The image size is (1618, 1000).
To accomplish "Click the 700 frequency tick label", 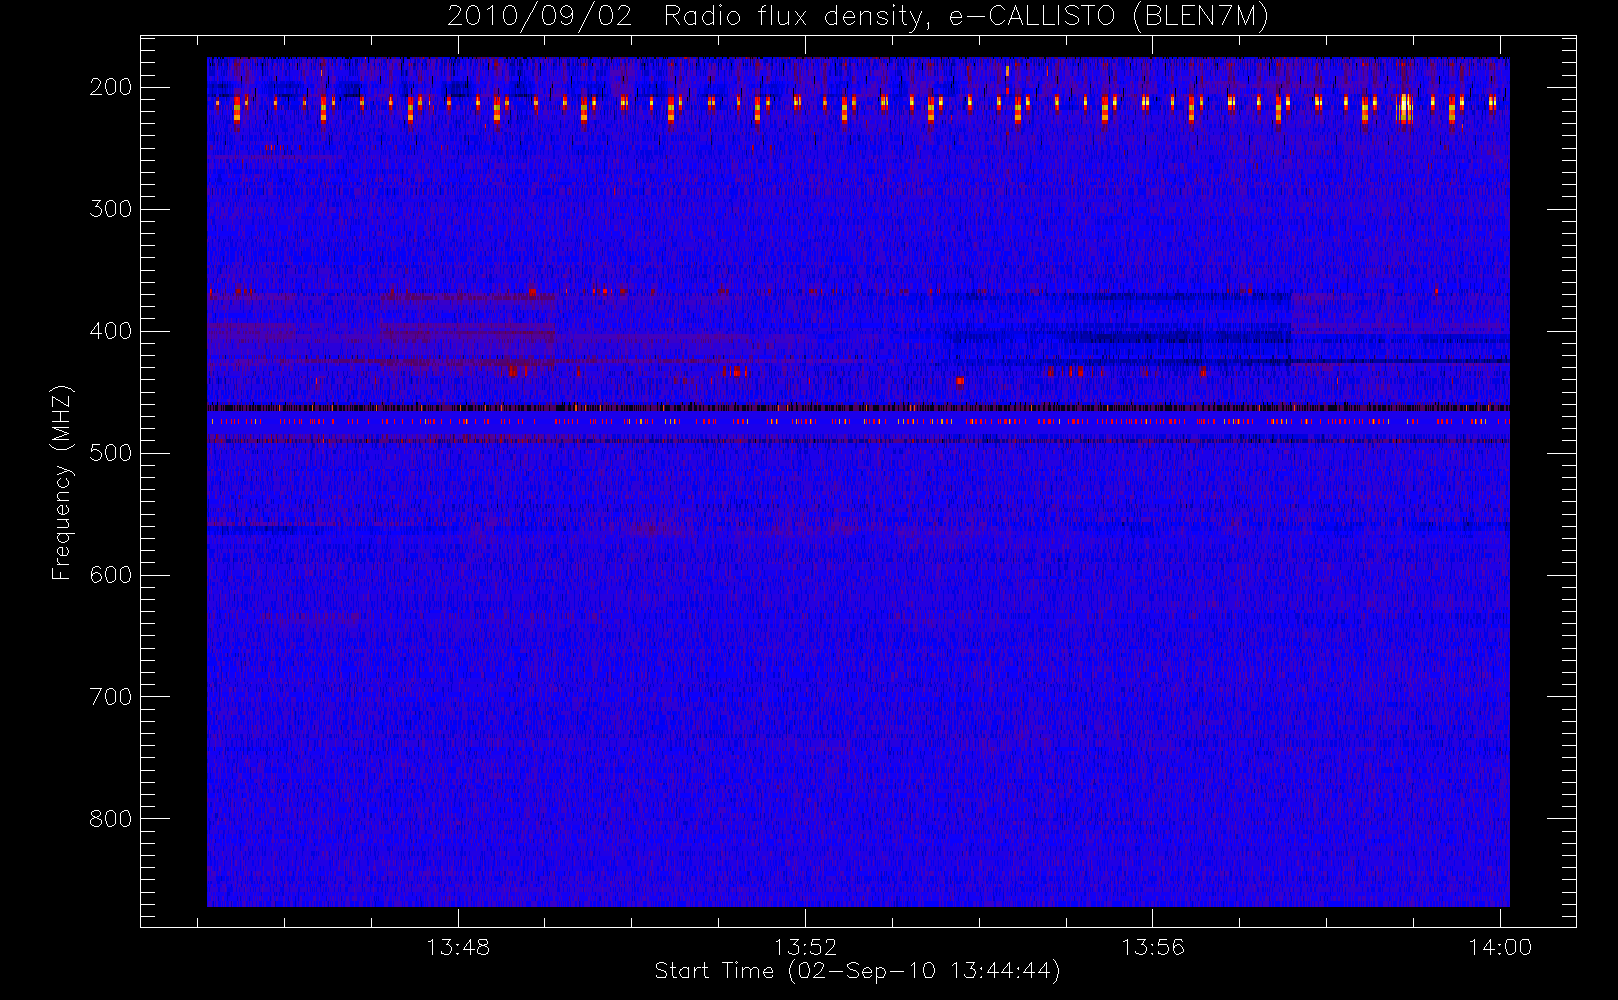I will click(x=111, y=697).
